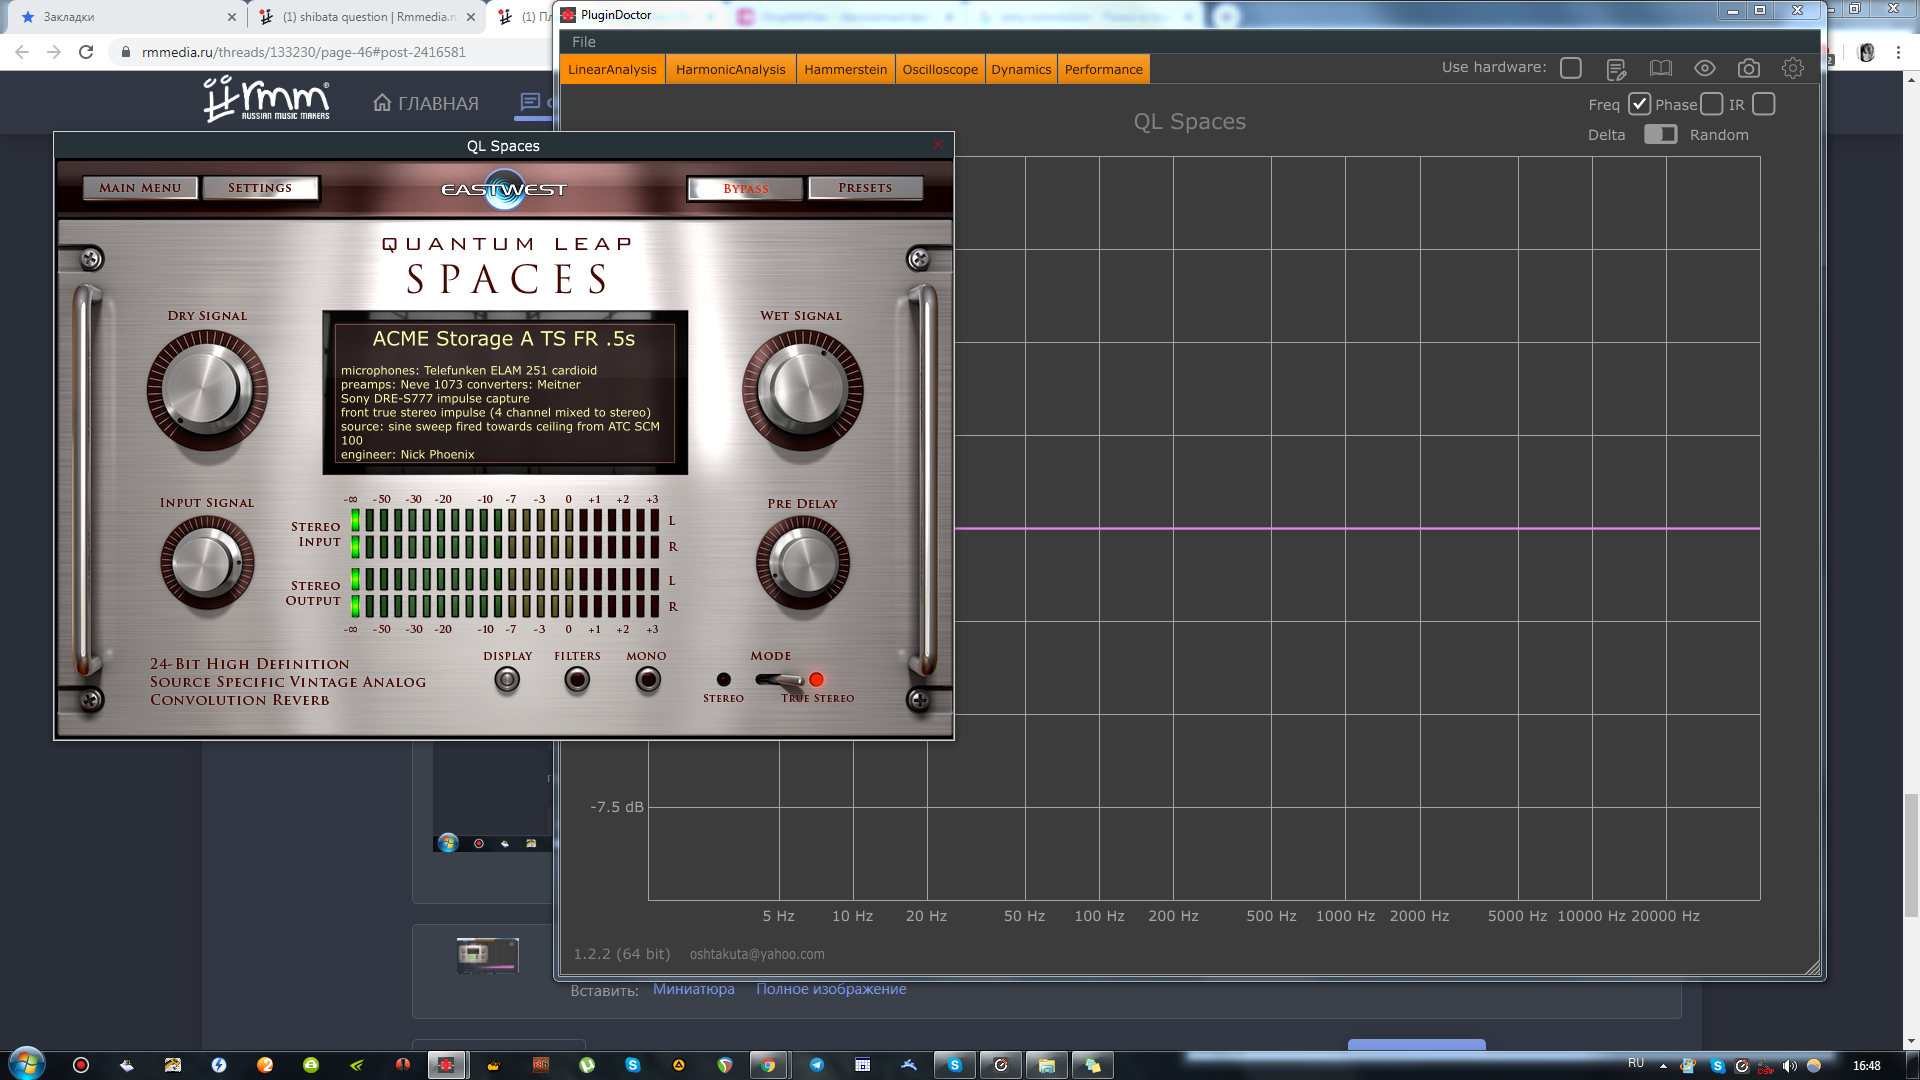Click the eye view icon in PluginDoctor
Viewport: 1920px width, 1080px height.
pos(1704,68)
